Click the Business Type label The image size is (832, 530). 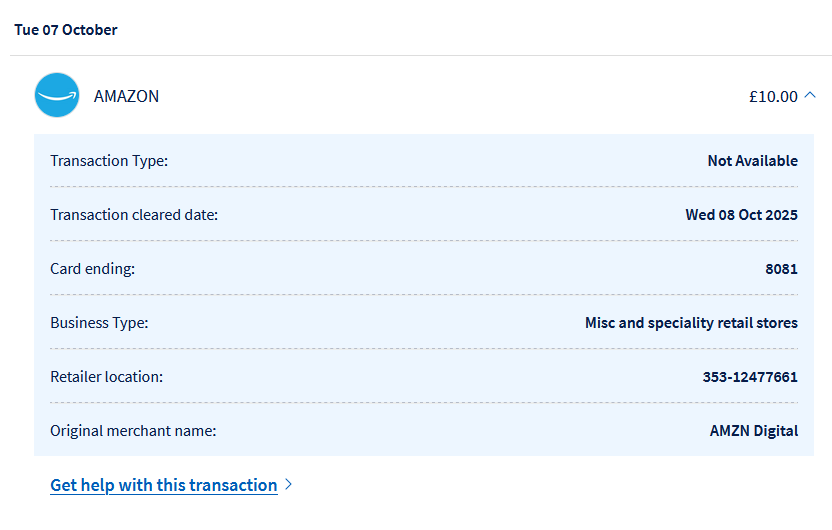[99, 323]
